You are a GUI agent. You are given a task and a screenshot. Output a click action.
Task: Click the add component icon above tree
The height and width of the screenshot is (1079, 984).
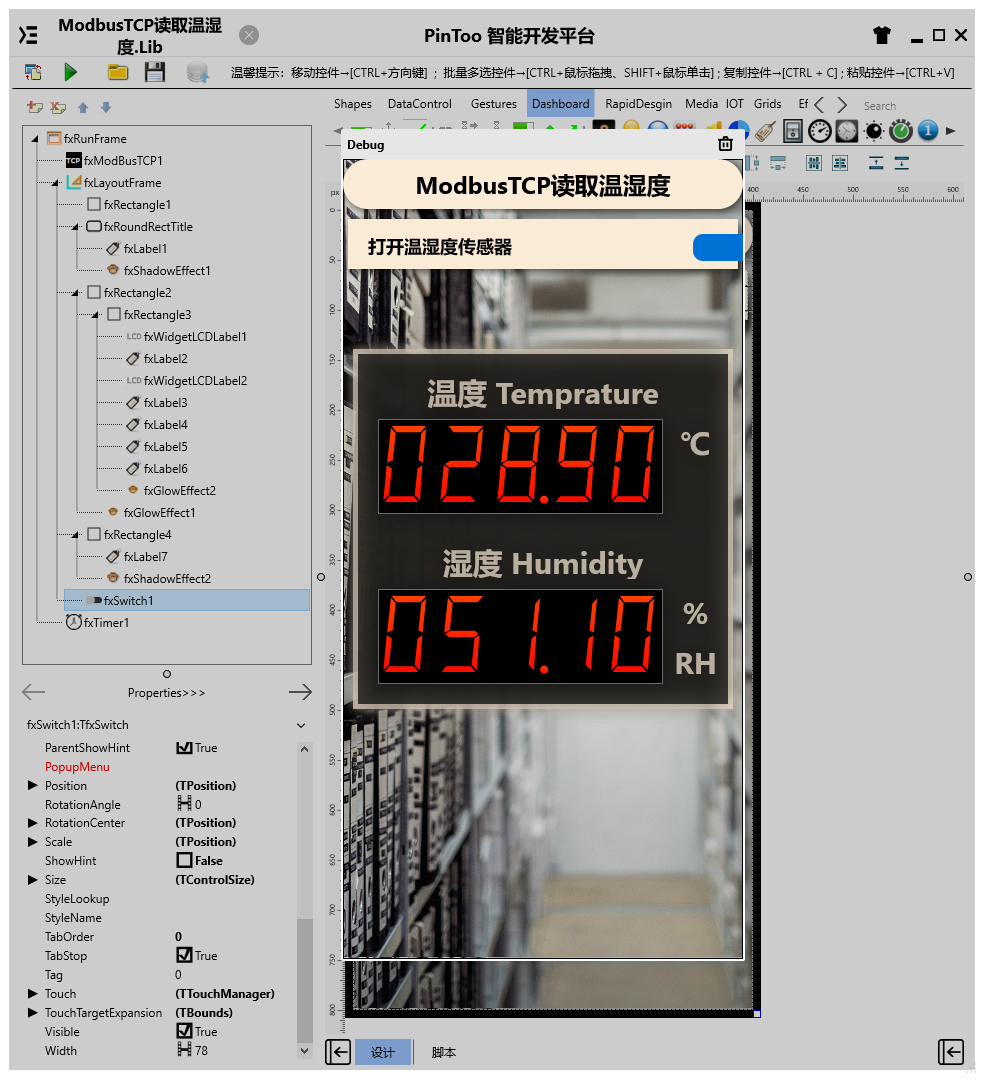(34, 107)
